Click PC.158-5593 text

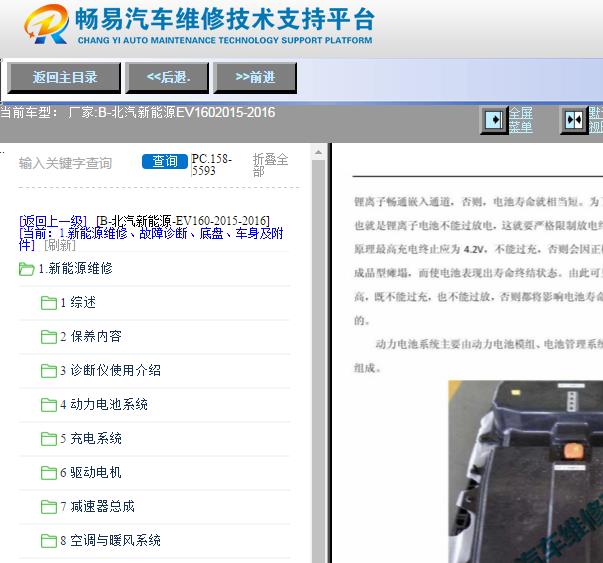[x=212, y=164]
